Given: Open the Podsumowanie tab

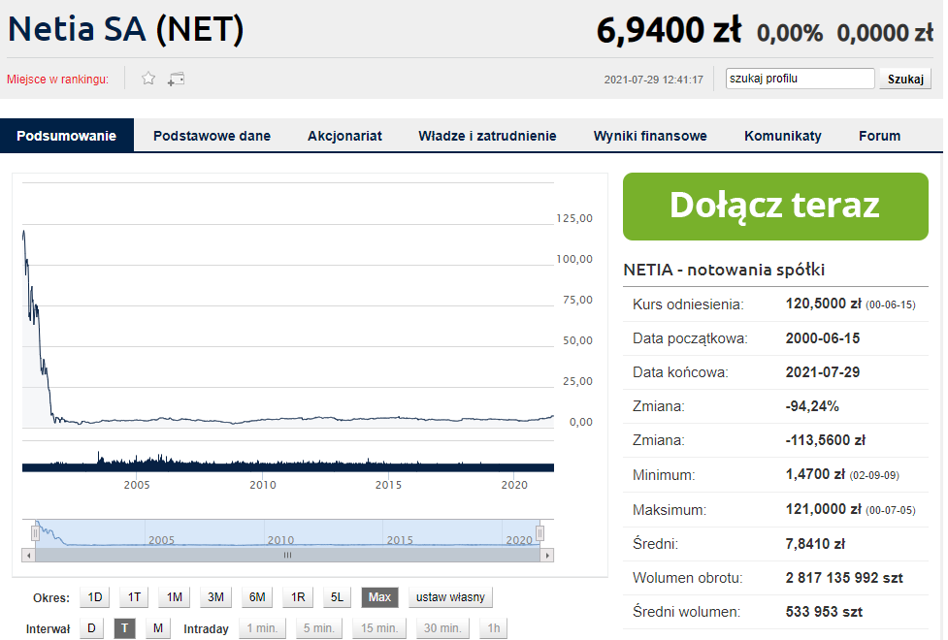Looking at the screenshot, I should [67, 135].
